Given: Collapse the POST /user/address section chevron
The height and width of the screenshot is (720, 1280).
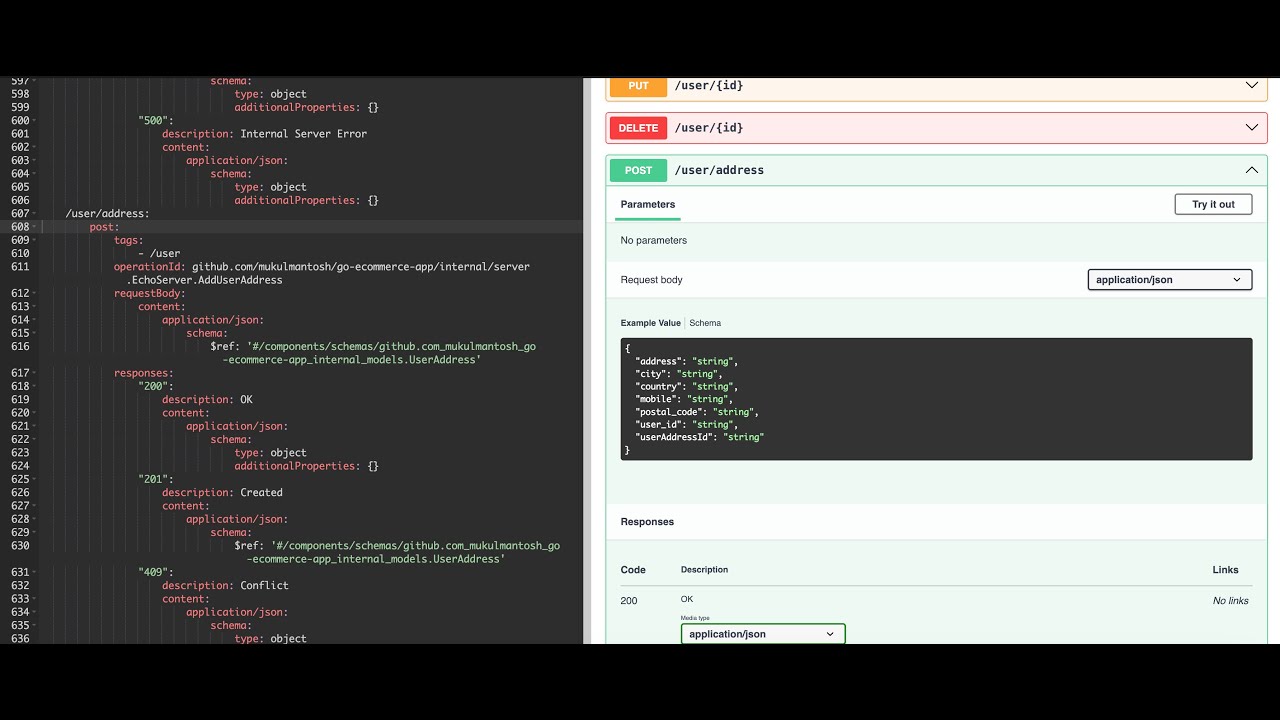Looking at the screenshot, I should (1251, 170).
